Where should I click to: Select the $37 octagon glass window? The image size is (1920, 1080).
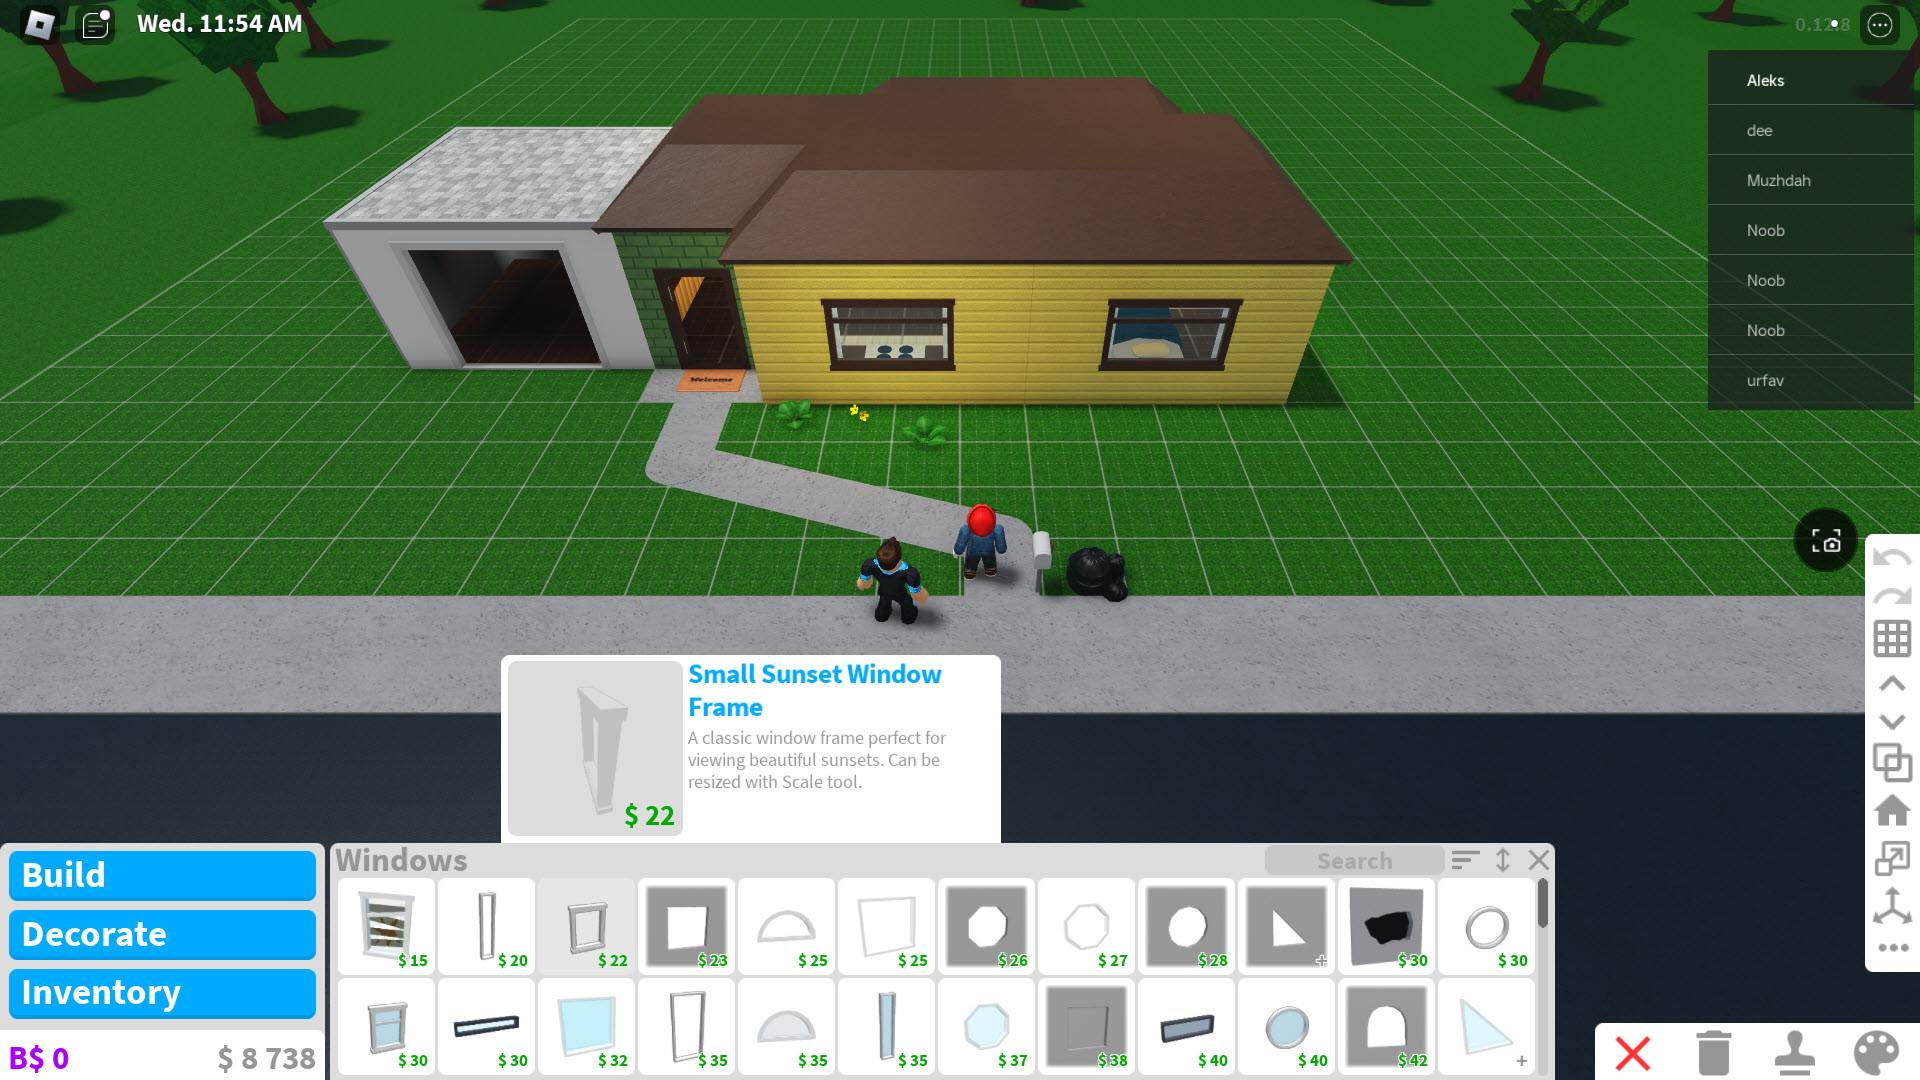pos(986,1027)
